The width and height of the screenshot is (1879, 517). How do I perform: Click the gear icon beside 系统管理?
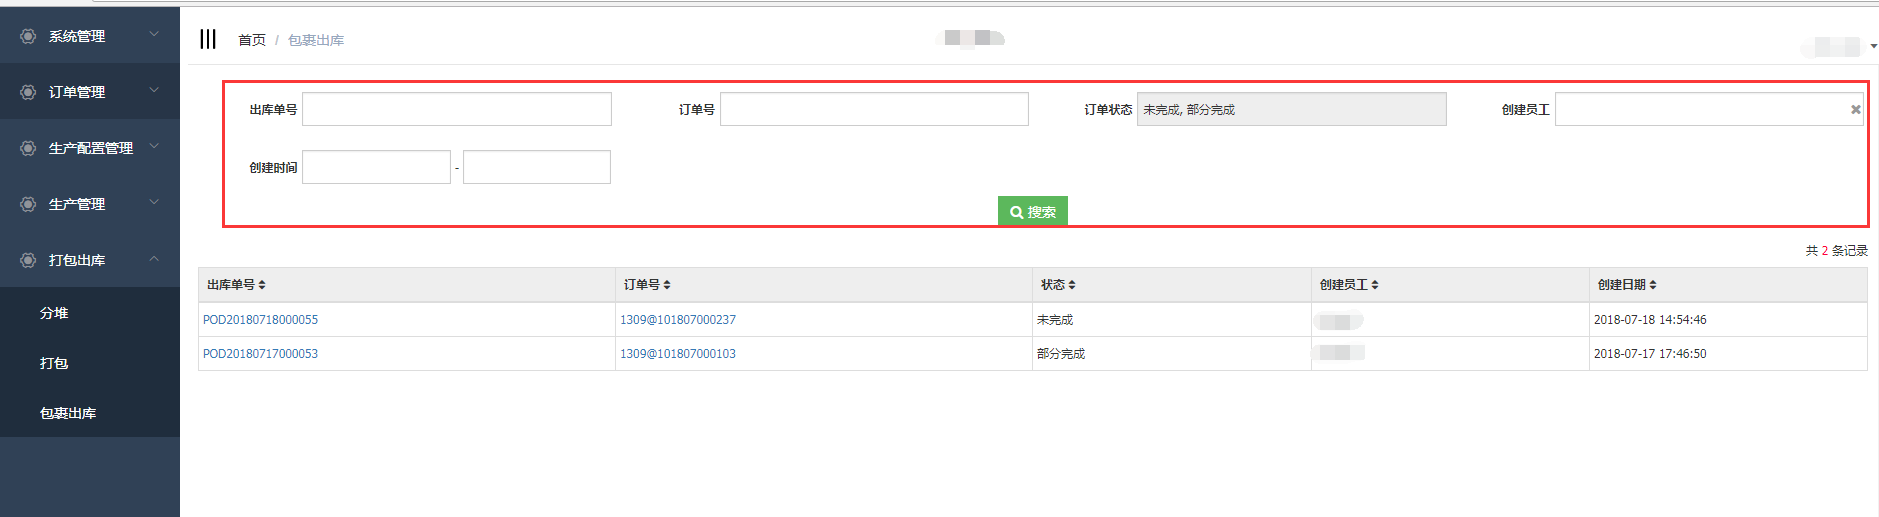[x=28, y=36]
